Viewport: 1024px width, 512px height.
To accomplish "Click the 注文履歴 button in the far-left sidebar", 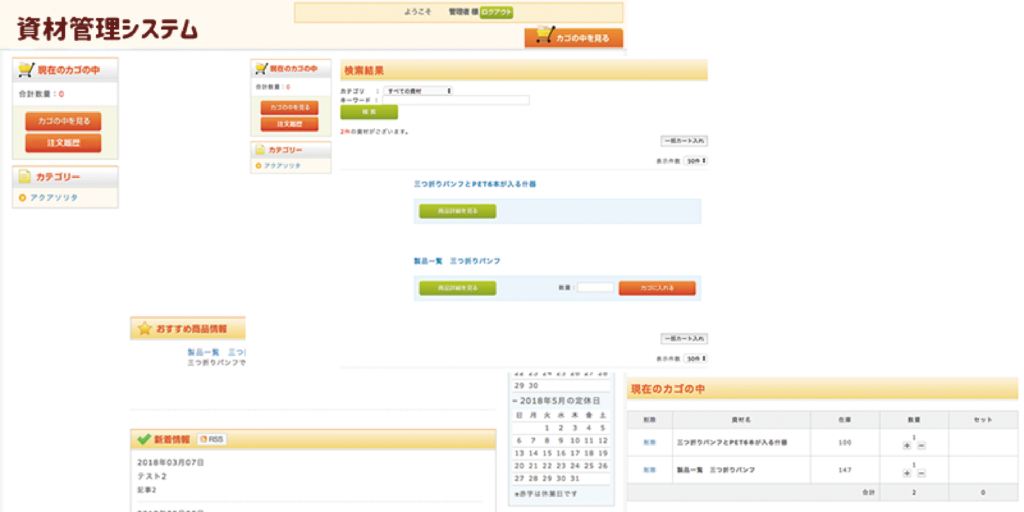I will tap(63, 143).
